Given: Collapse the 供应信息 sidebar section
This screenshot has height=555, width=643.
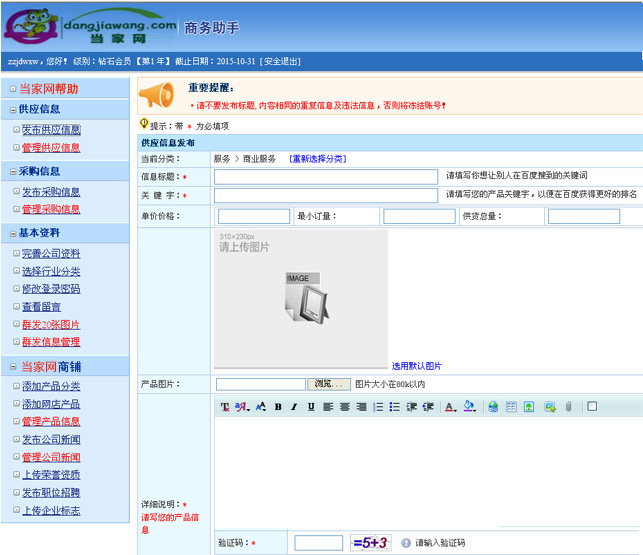Looking at the screenshot, I should [13, 110].
